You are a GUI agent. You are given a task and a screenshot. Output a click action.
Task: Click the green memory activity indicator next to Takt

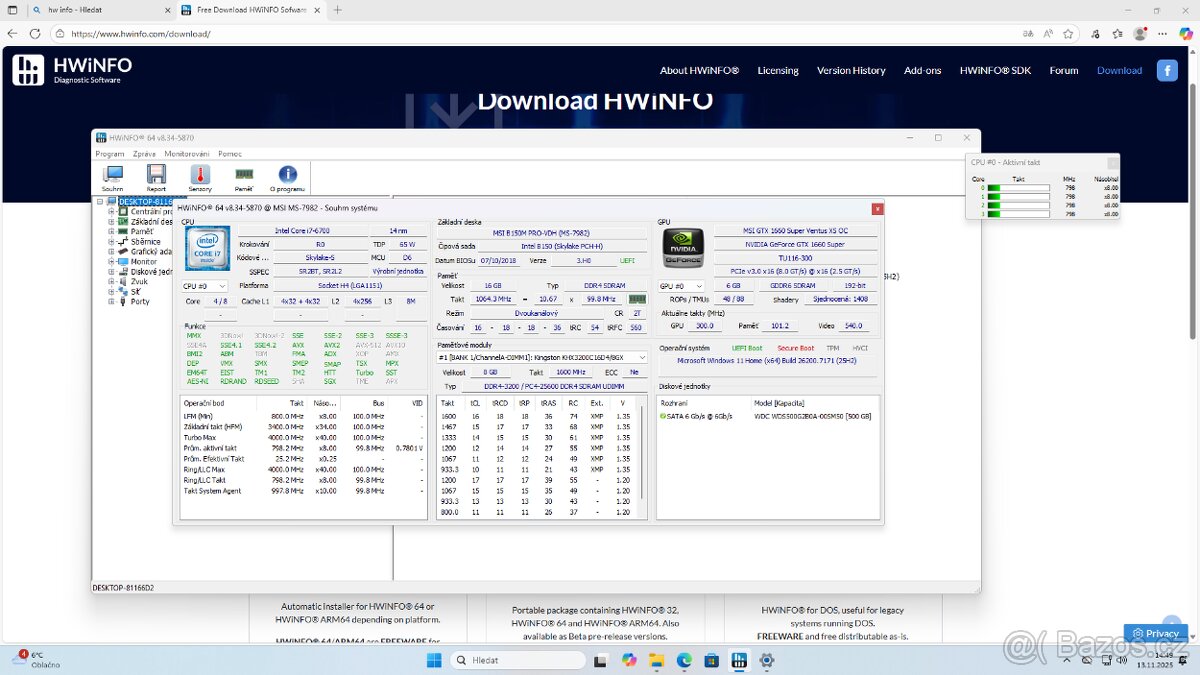[637, 298]
